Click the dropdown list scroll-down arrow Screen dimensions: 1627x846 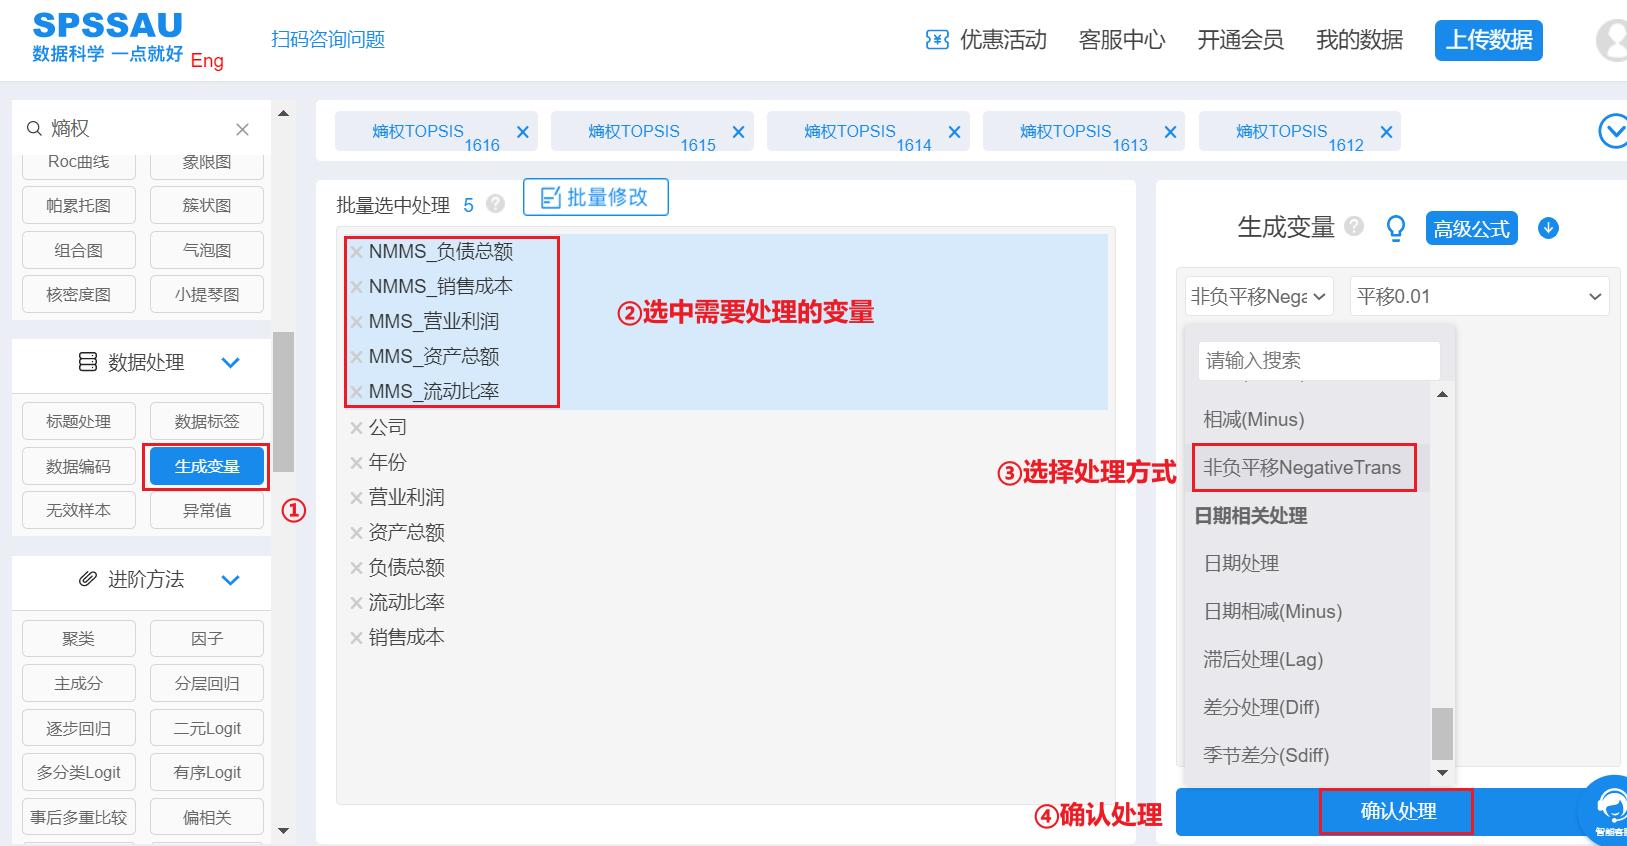coord(1442,772)
